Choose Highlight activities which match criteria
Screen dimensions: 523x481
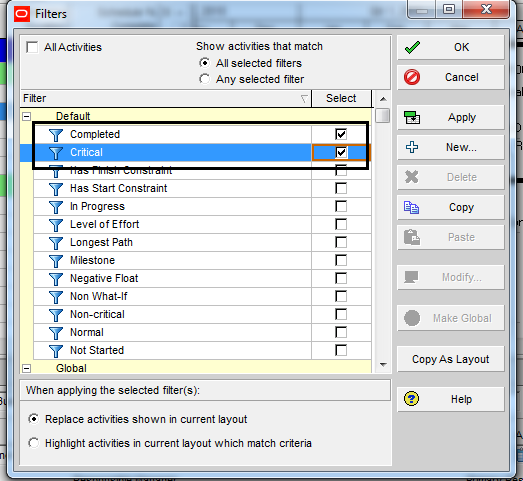coord(34,443)
